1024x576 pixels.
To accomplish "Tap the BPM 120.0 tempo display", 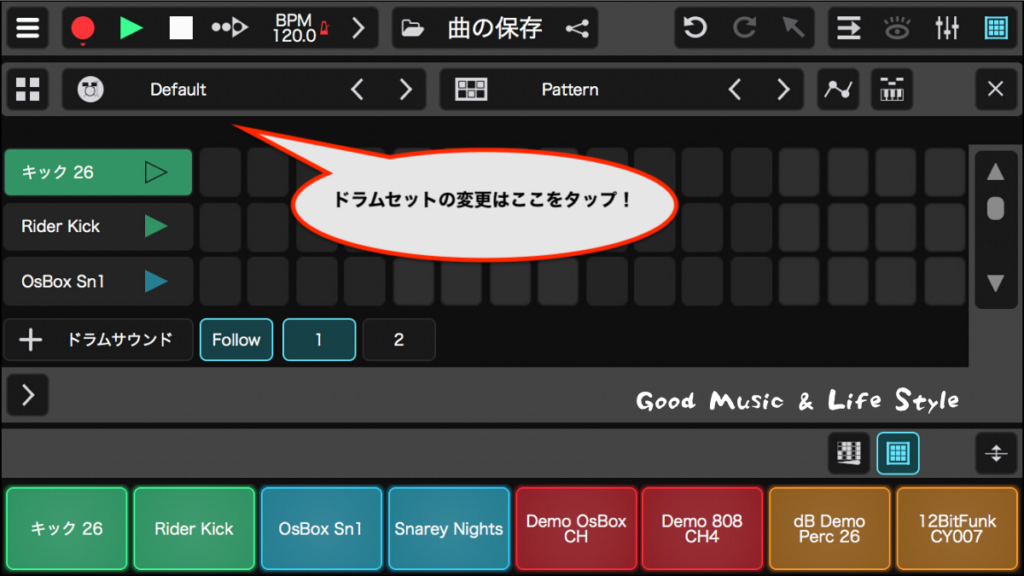I will (x=294, y=28).
